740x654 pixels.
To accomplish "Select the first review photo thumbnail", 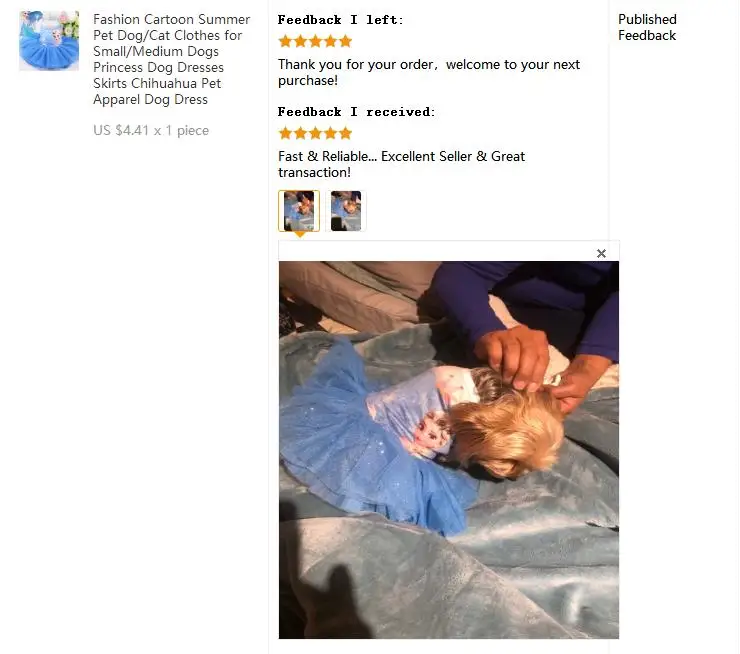I will pyautogui.click(x=299, y=211).
